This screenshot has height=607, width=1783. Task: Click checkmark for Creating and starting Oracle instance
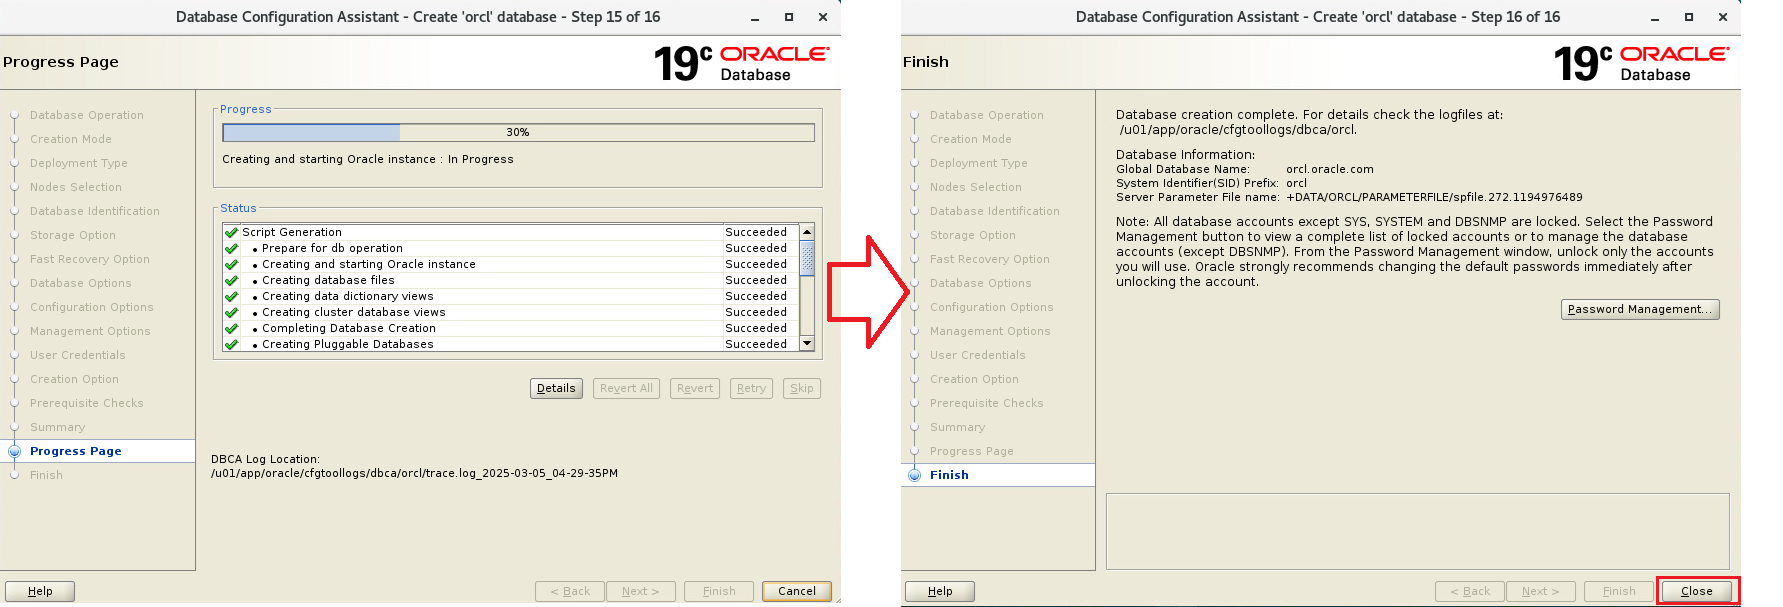click(x=232, y=264)
